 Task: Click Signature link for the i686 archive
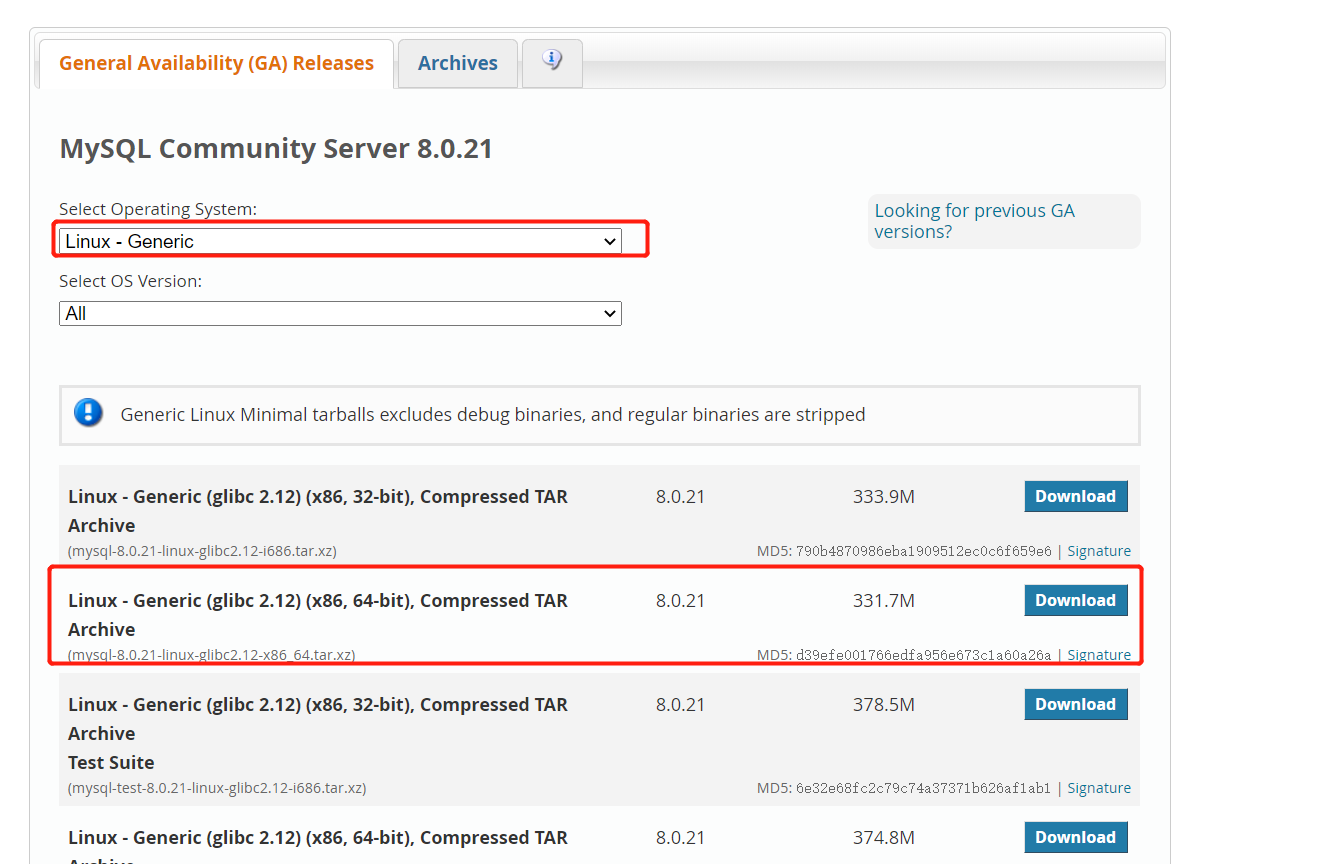1099,551
